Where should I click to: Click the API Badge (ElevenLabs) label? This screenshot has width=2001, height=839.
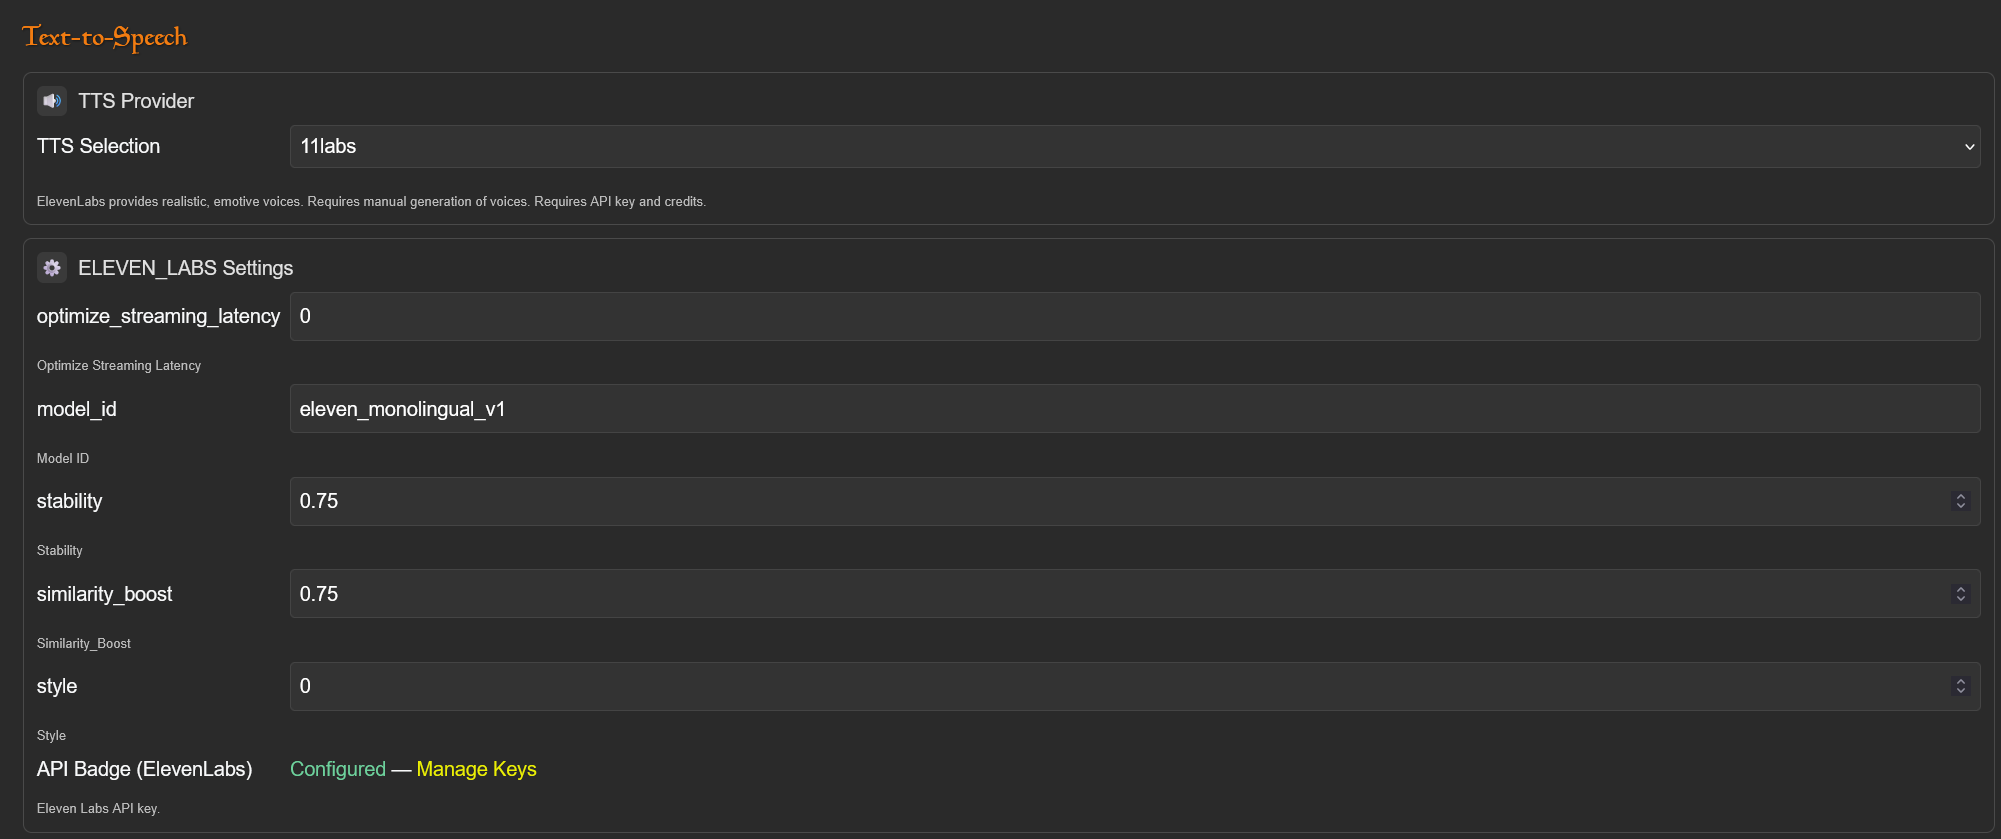click(144, 769)
